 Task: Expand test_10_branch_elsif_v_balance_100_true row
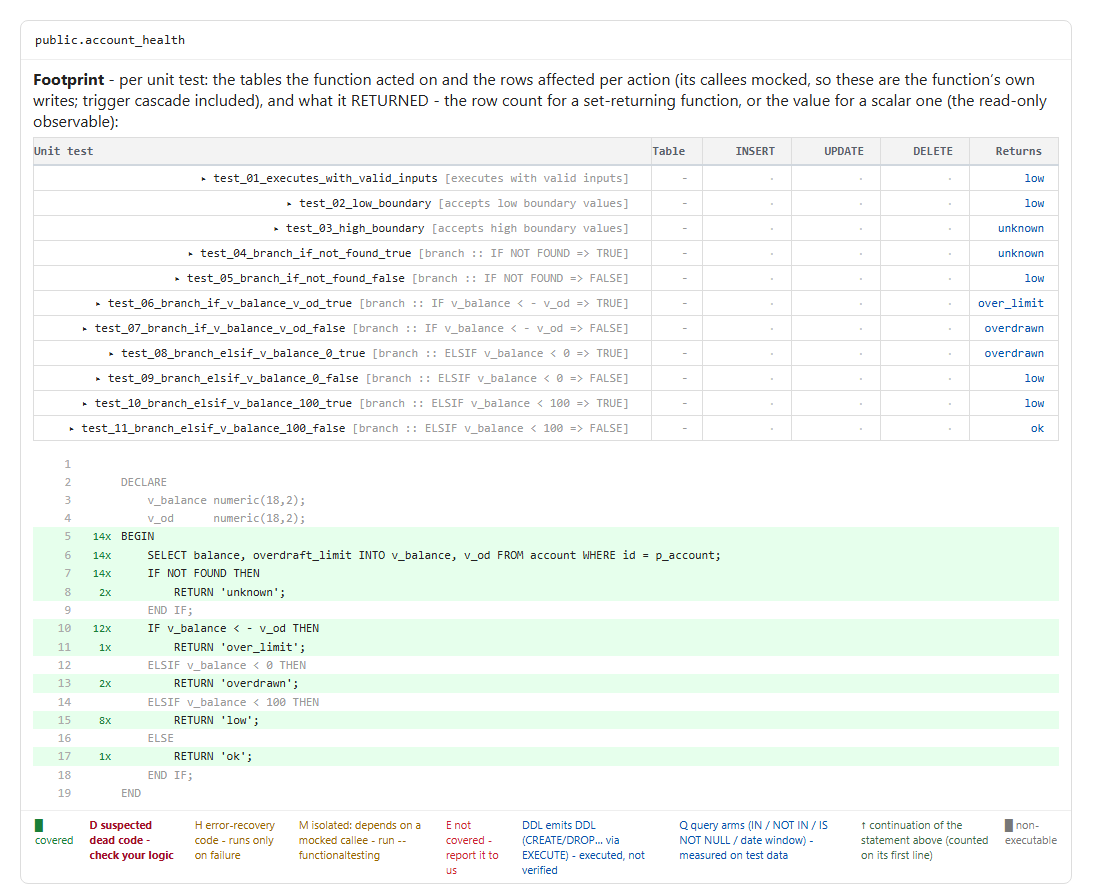pyautogui.click(x=84, y=404)
